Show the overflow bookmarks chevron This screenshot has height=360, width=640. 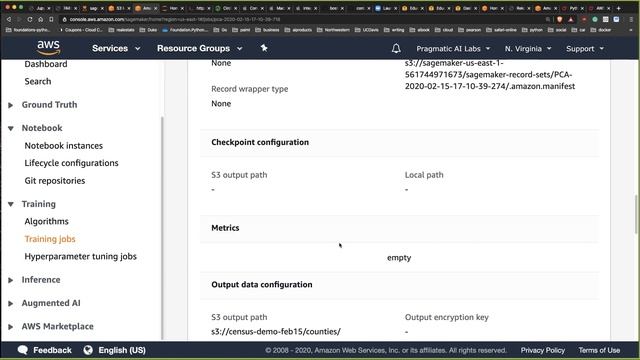(631, 30)
